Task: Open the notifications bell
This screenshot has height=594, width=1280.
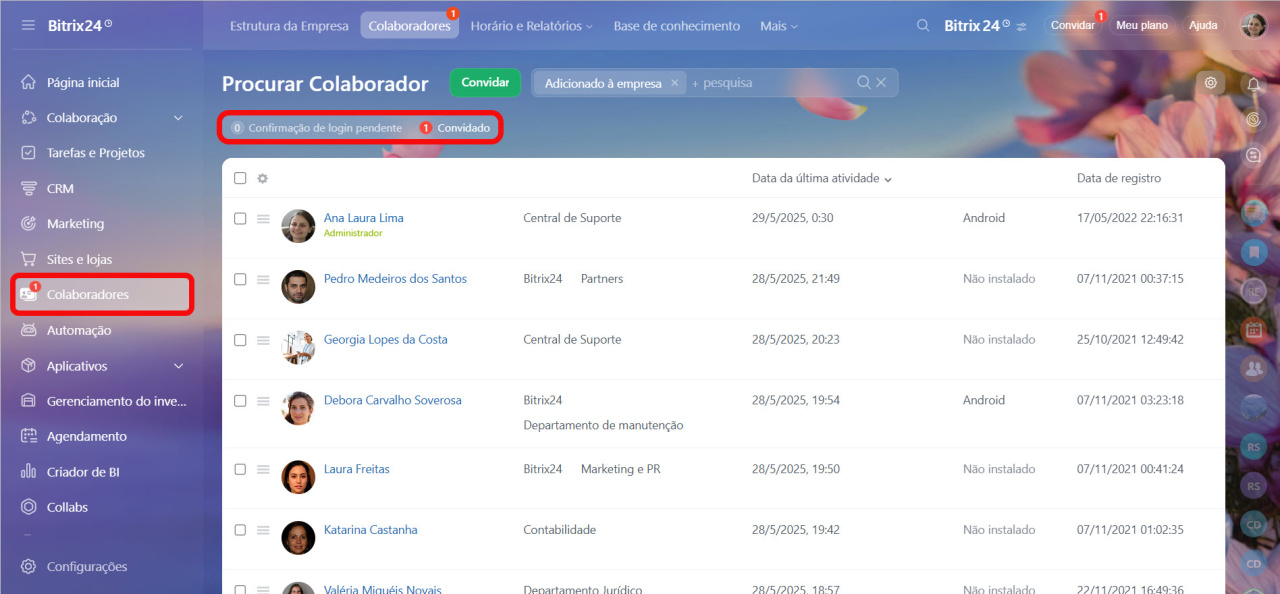Action: pos(1254,84)
